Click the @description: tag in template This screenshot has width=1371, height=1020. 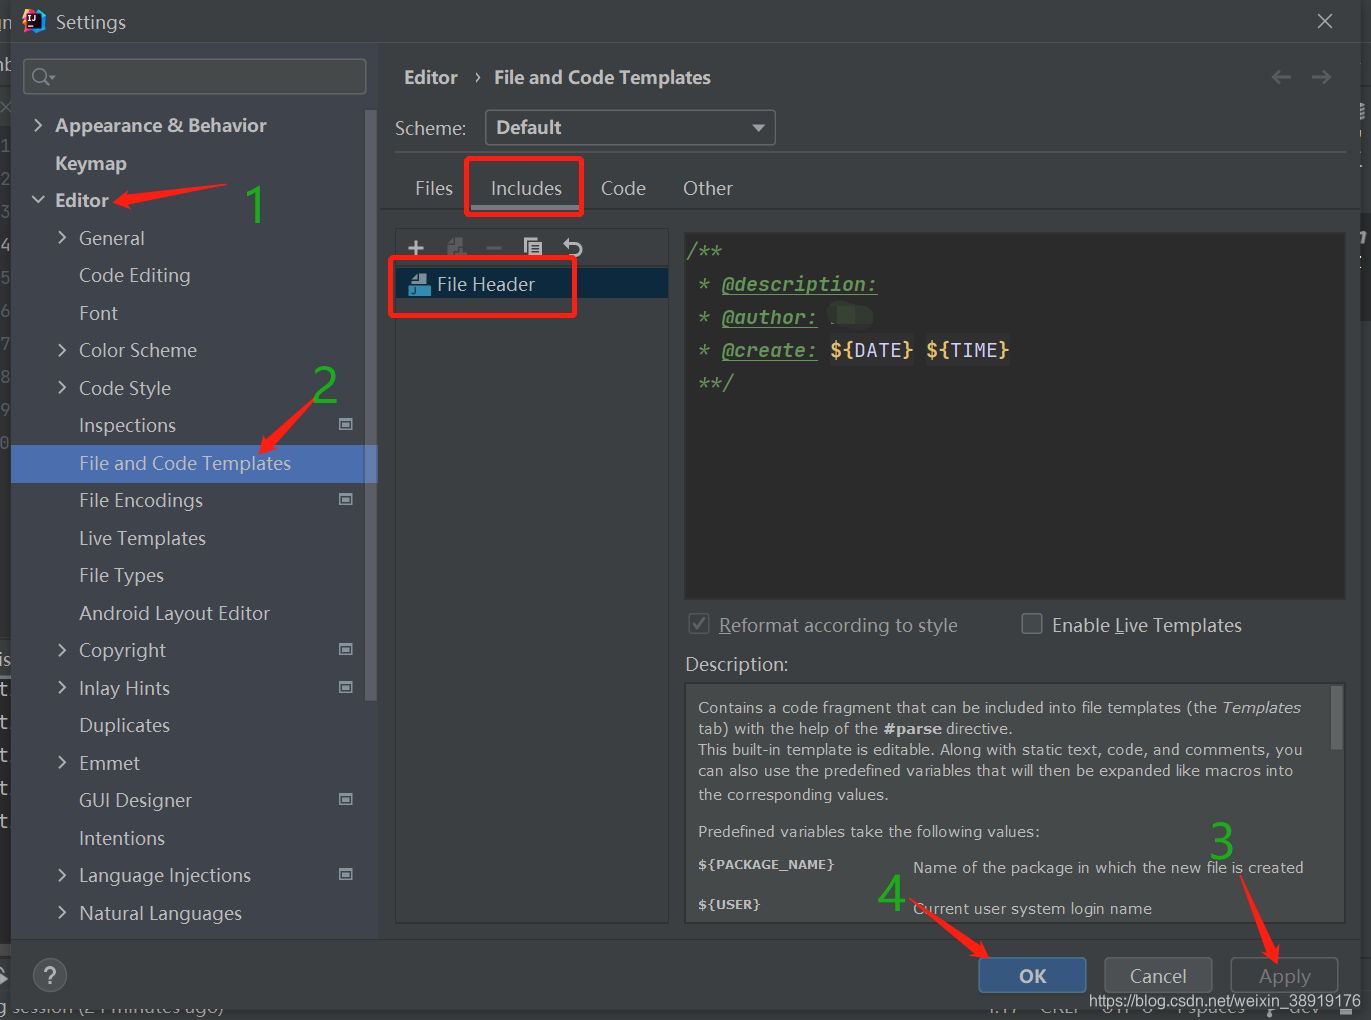tap(799, 284)
